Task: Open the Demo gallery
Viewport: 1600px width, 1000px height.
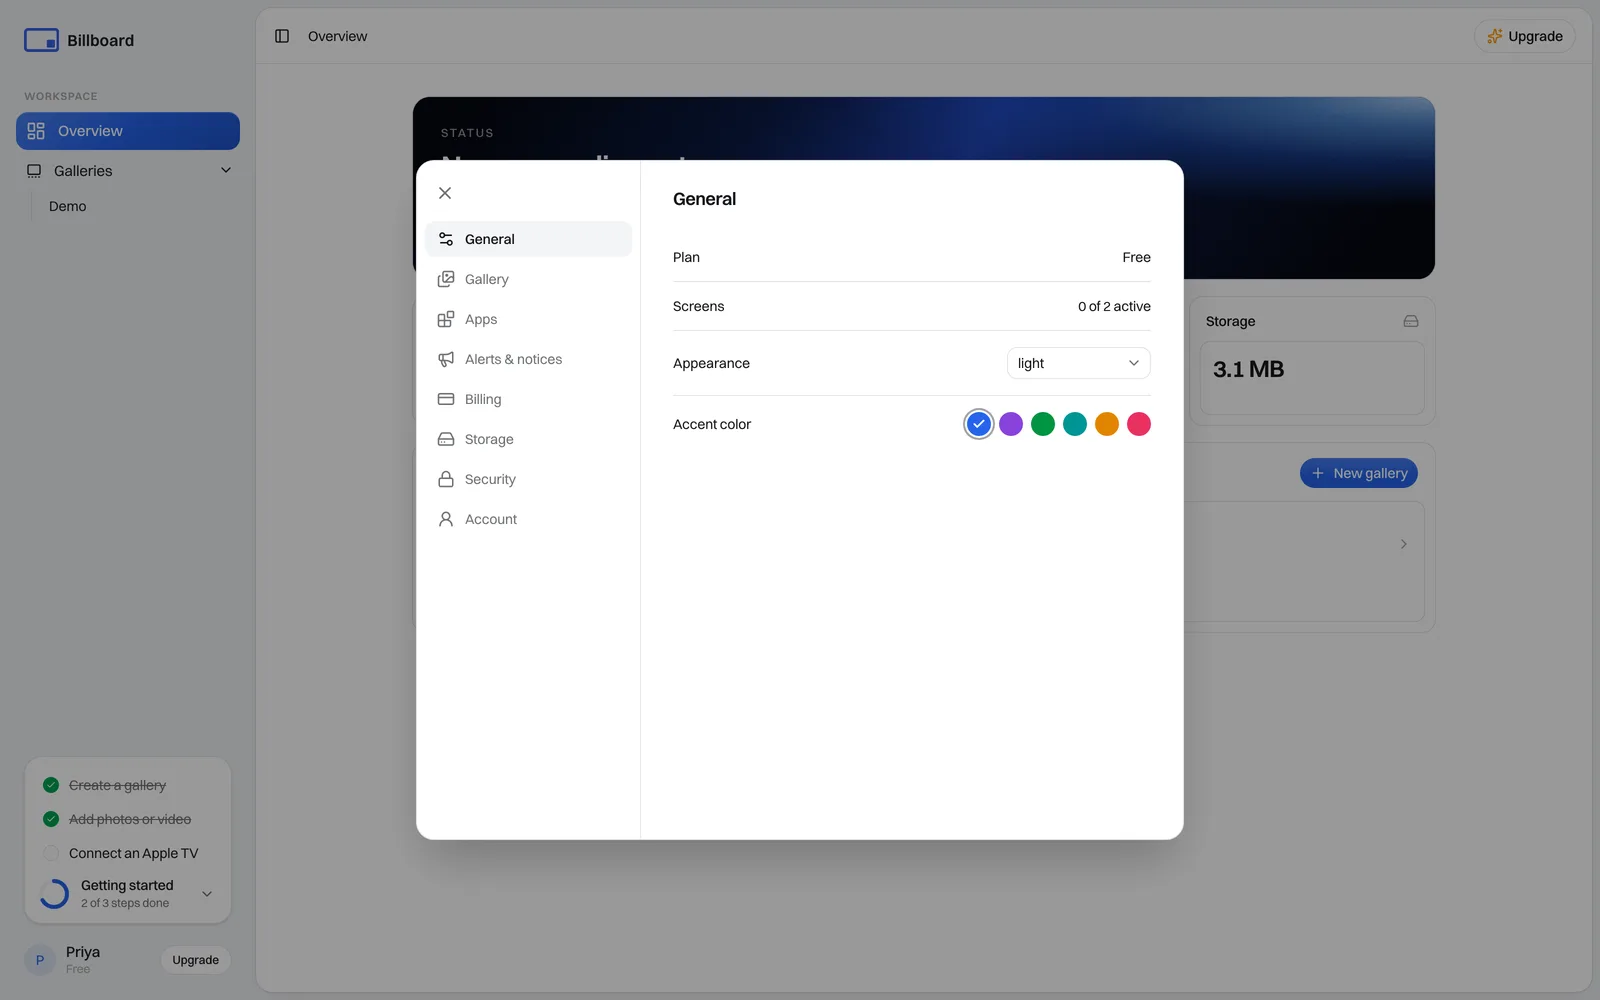Action: (68, 206)
